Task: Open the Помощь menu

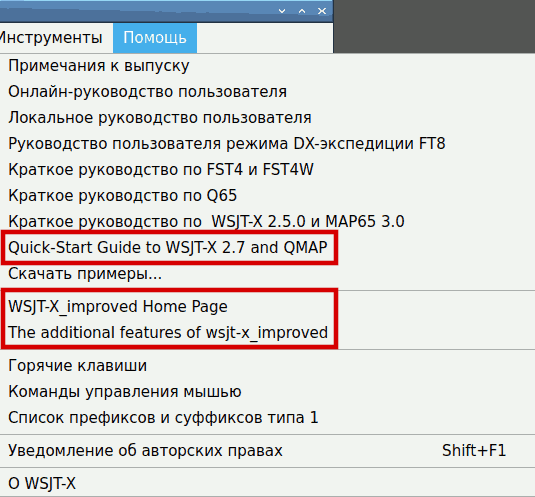Action: [x=155, y=38]
